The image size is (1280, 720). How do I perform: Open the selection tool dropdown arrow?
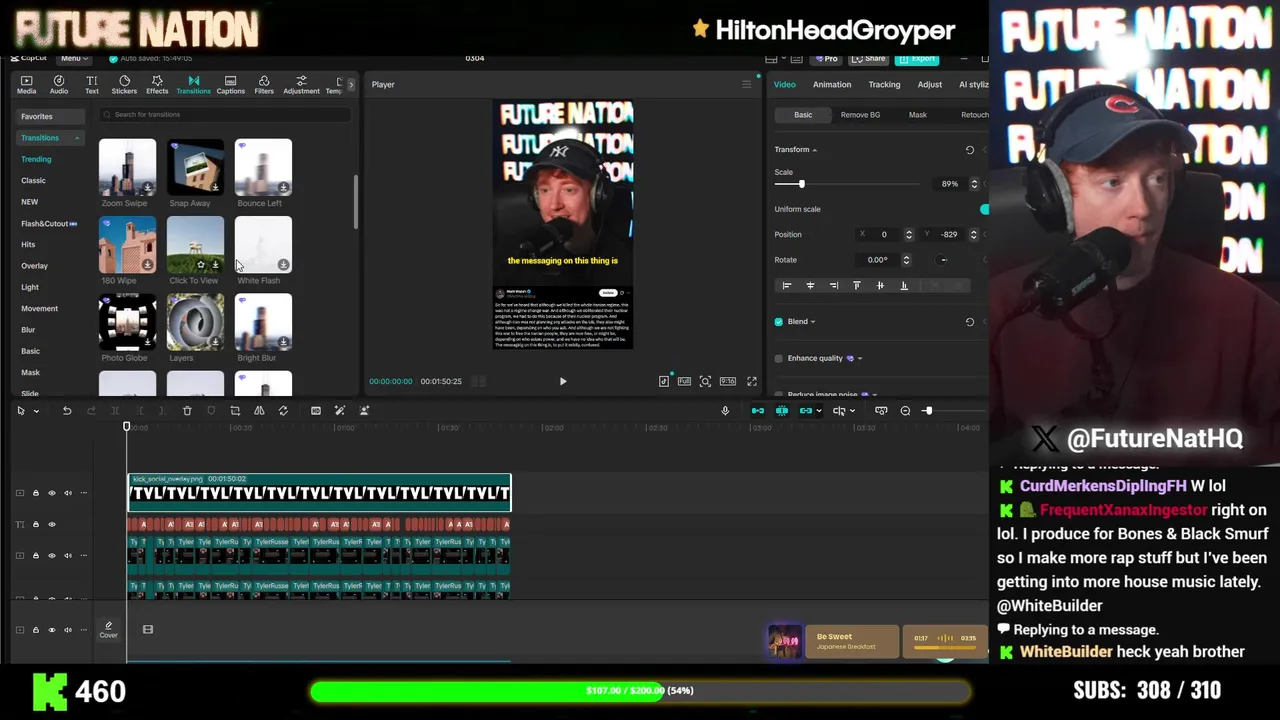[36, 411]
